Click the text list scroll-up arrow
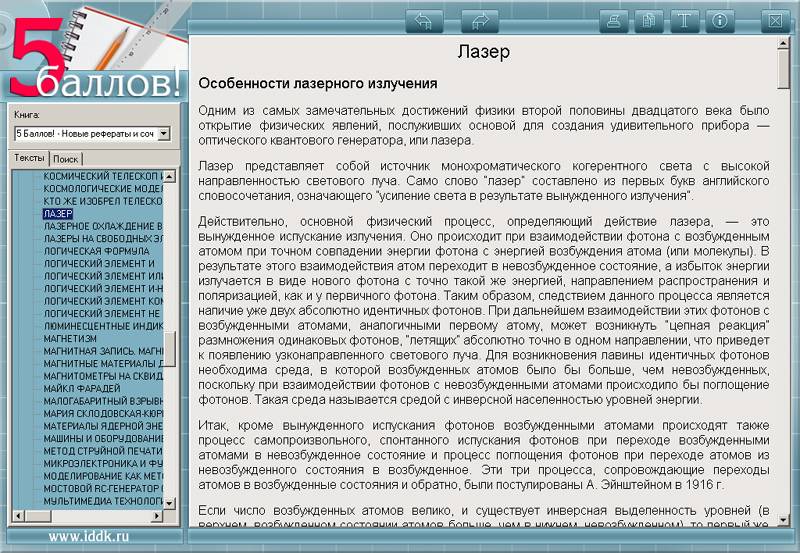Image resolution: width=800 pixels, height=553 pixels. click(x=169, y=177)
